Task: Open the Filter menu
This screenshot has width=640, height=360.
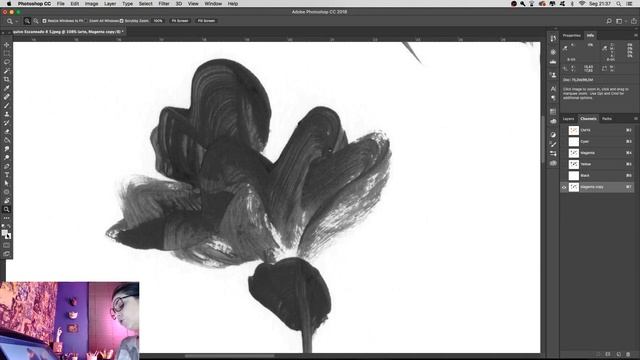Action: [164, 4]
